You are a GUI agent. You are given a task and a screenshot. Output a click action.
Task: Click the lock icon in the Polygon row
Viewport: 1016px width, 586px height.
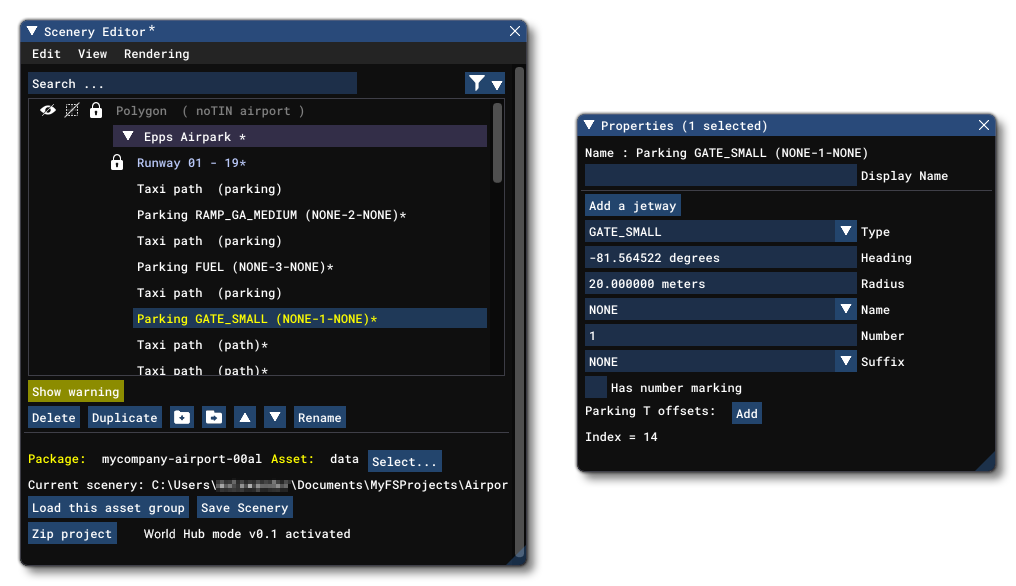(96, 111)
